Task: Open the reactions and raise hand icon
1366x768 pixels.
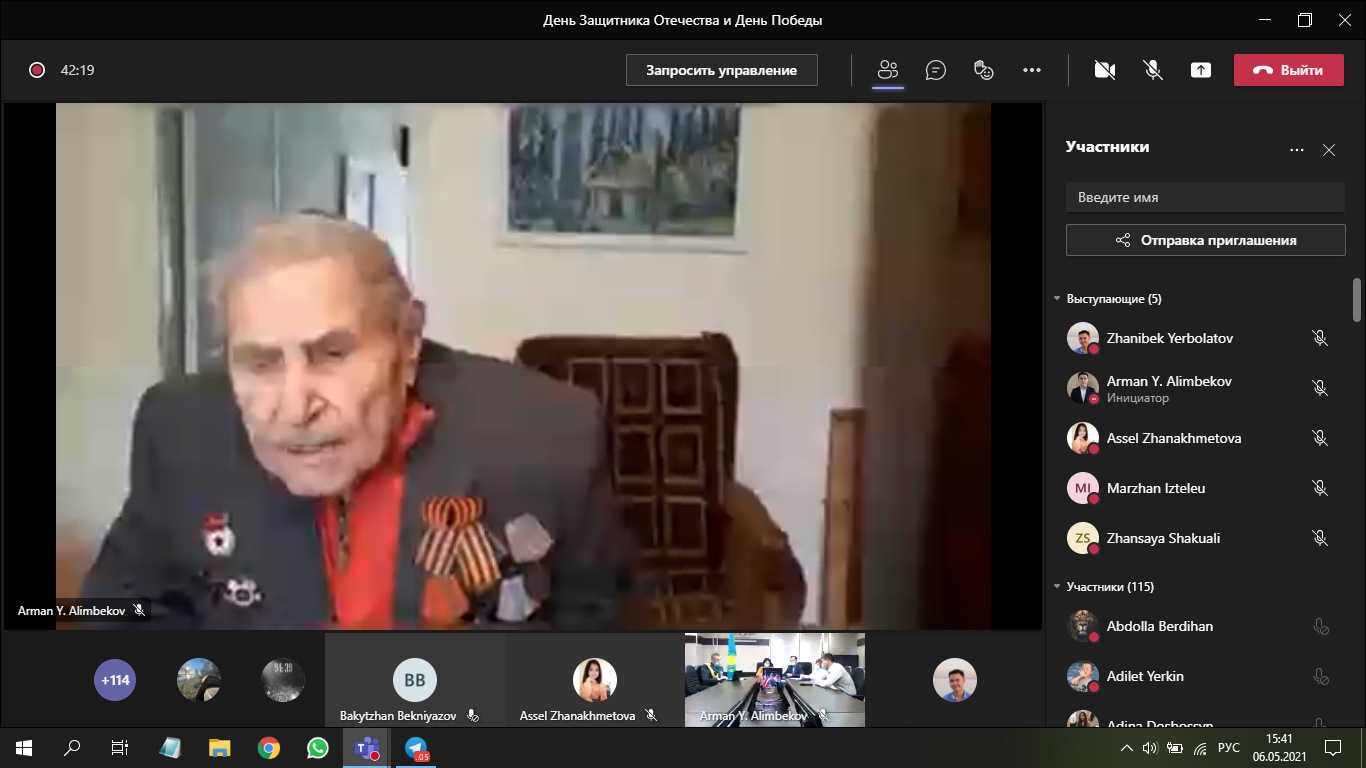Action: tap(984, 70)
